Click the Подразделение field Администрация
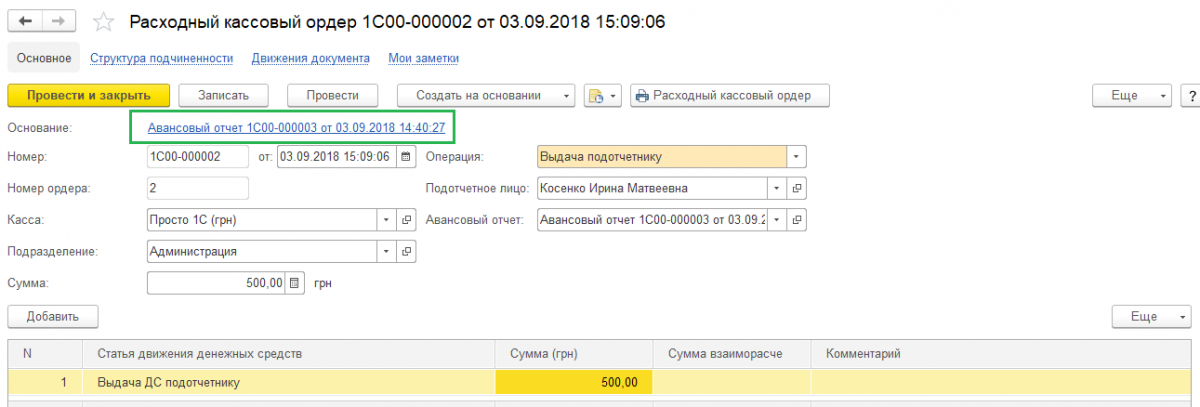The image size is (1200, 407). tap(262, 252)
